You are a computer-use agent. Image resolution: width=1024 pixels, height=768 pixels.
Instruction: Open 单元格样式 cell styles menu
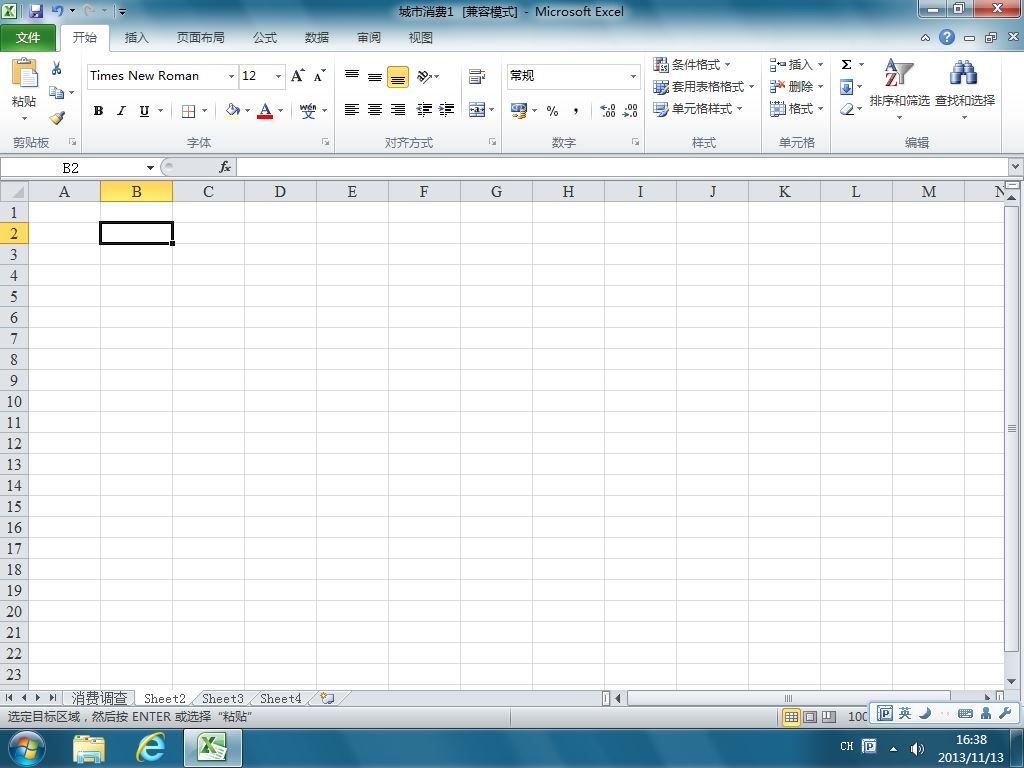tap(698, 109)
